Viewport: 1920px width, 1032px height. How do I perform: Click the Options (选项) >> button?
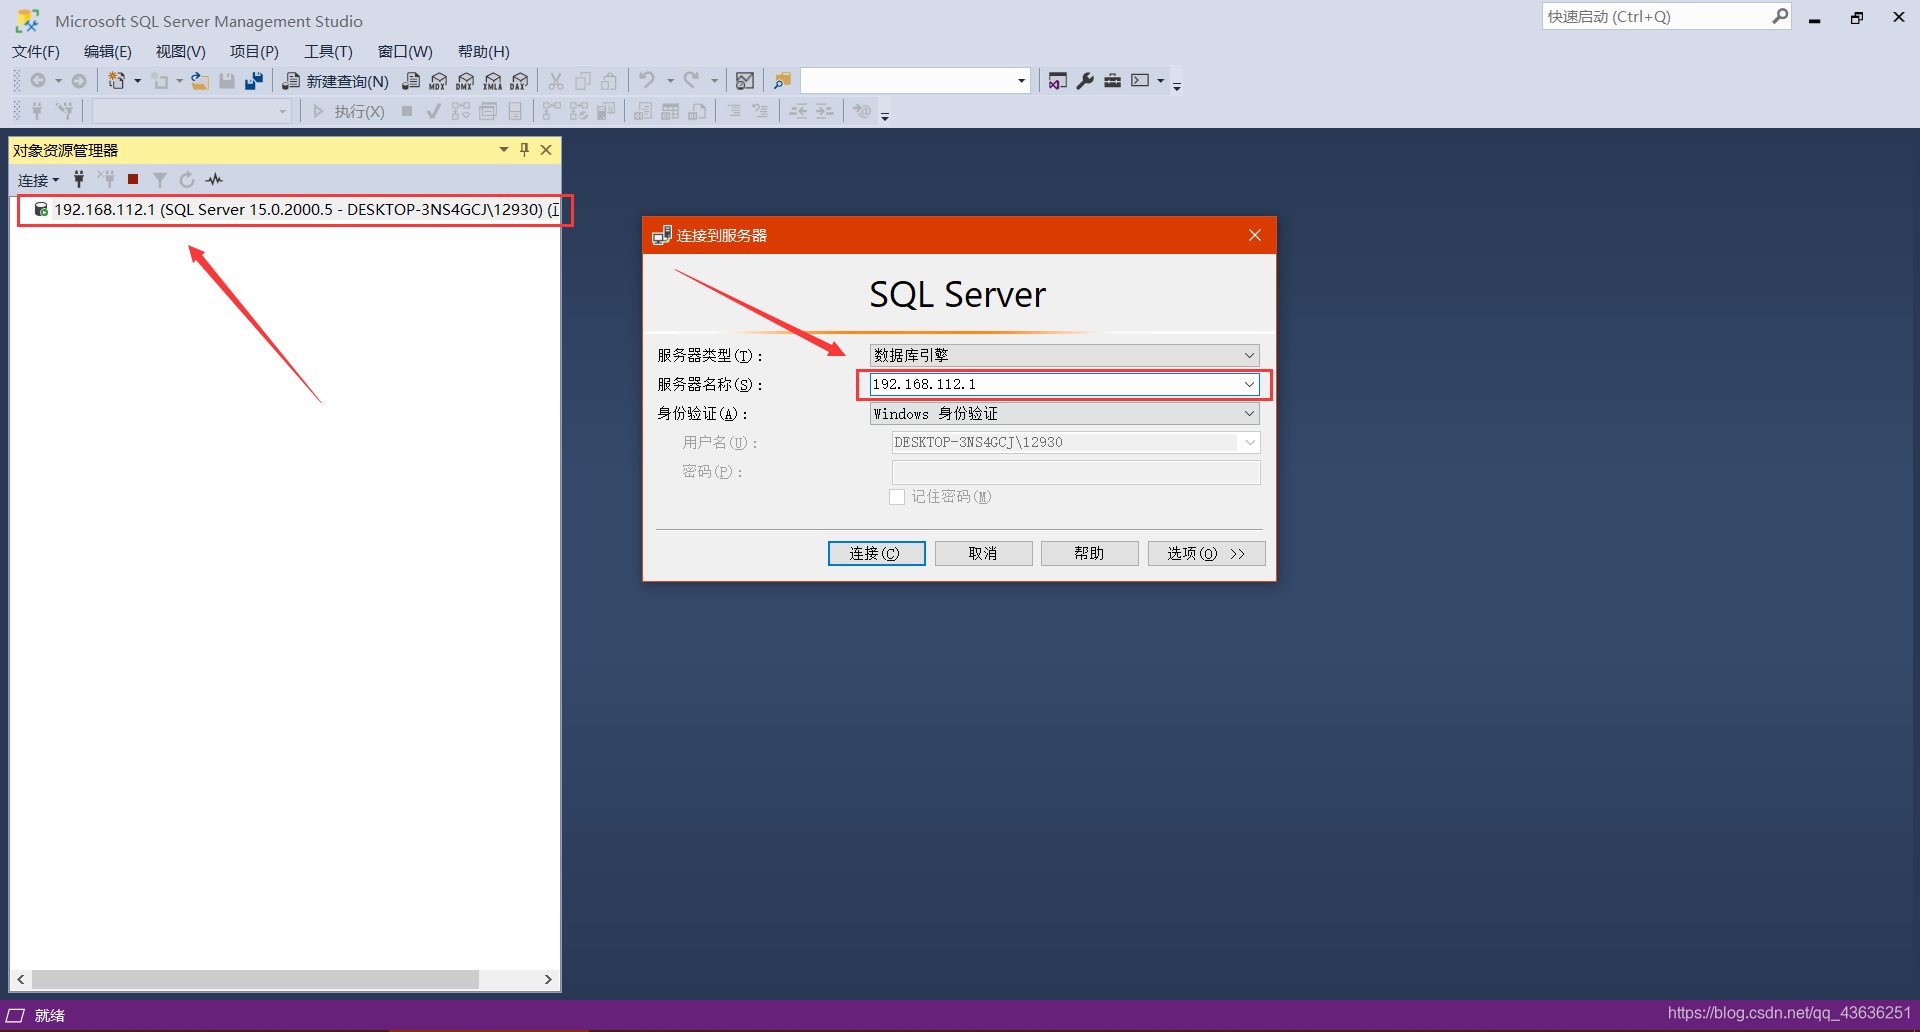point(1206,553)
